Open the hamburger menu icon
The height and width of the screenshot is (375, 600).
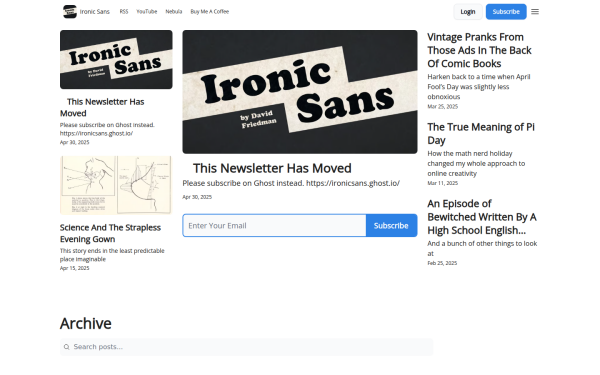pyautogui.click(x=535, y=11)
